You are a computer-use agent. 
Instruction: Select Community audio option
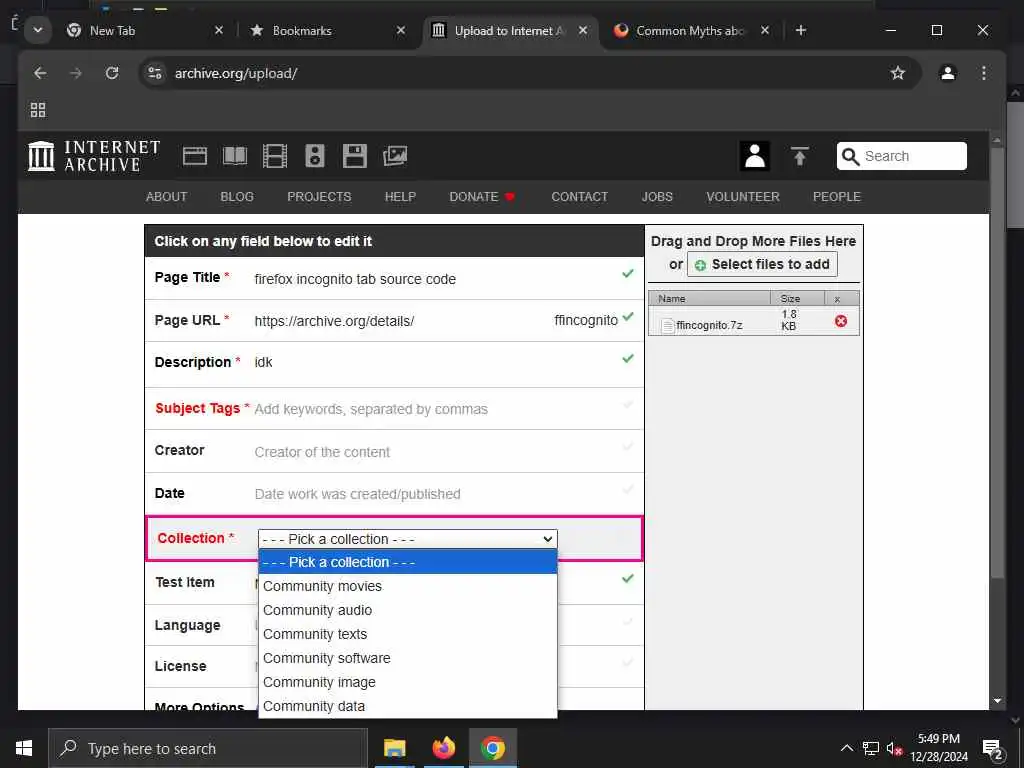pyautogui.click(x=408, y=610)
